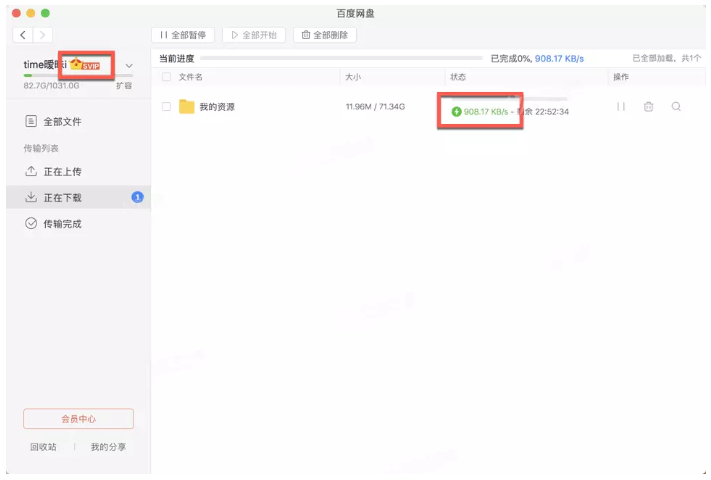Click remaining time 22:52:34

coord(552,112)
